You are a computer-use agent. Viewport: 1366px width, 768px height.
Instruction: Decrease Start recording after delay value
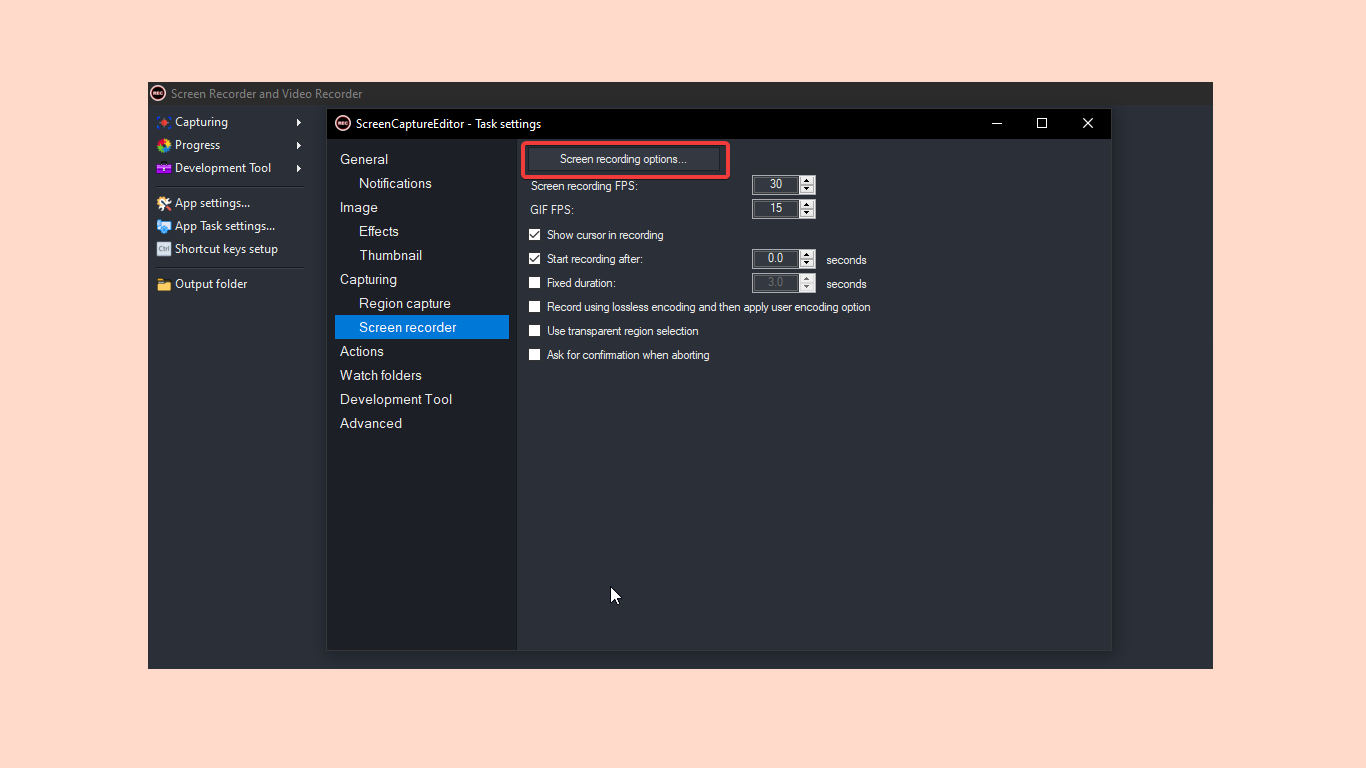(808, 263)
